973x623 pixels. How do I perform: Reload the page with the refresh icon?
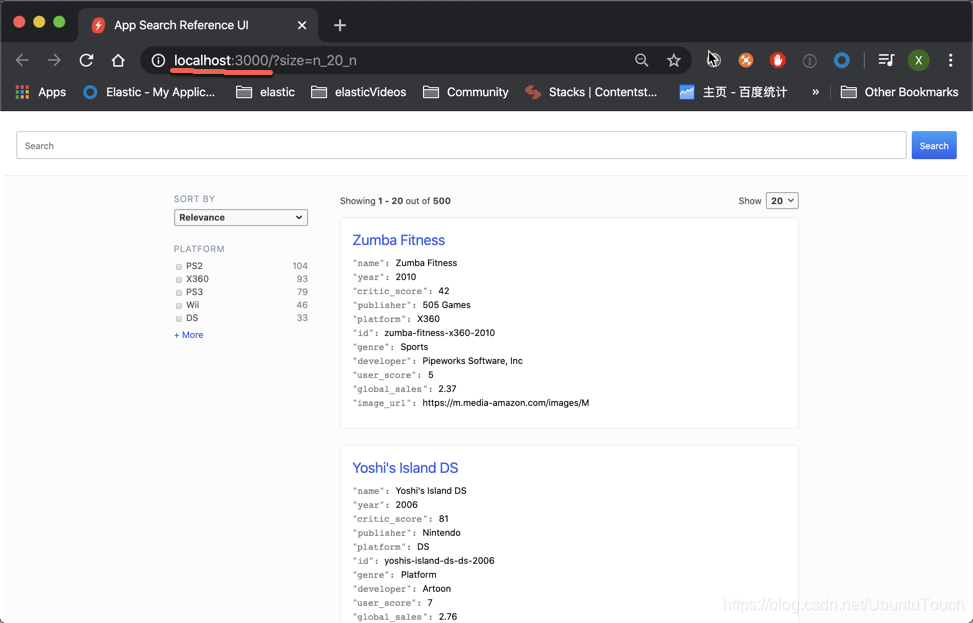click(x=86, y=60)
